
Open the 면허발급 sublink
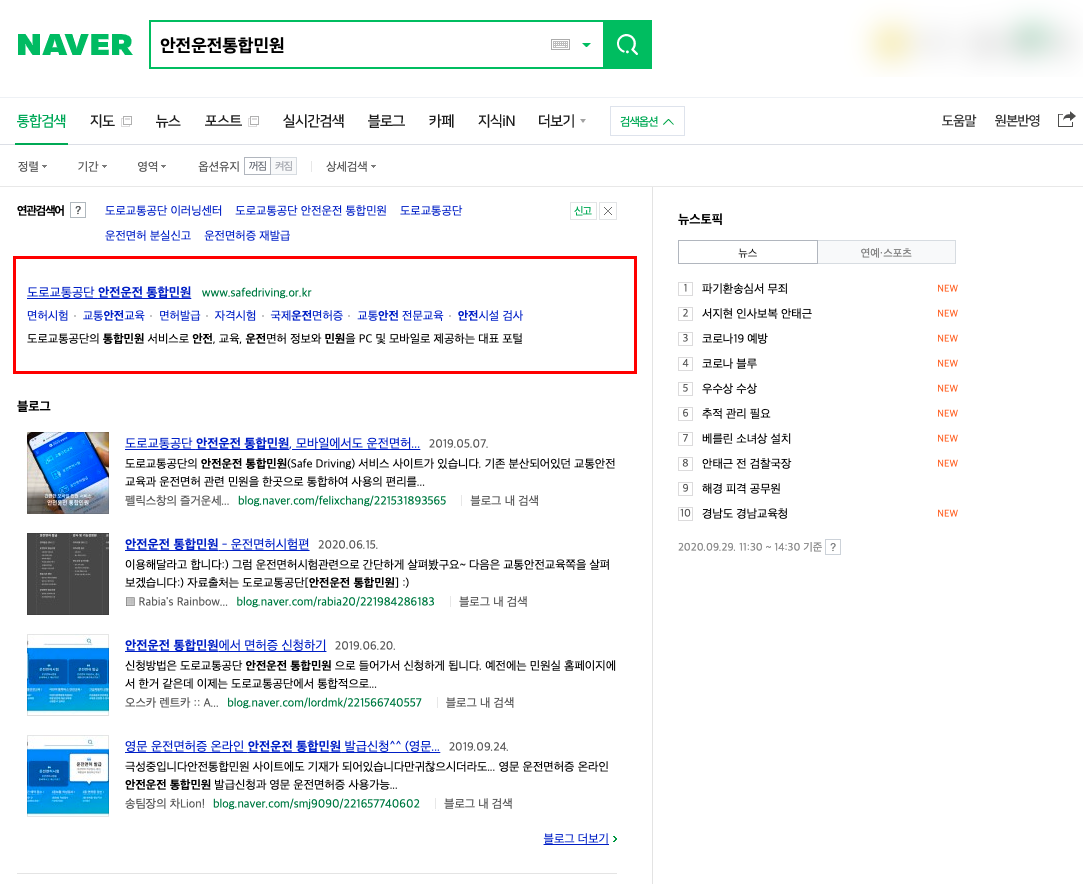point(180,316)
